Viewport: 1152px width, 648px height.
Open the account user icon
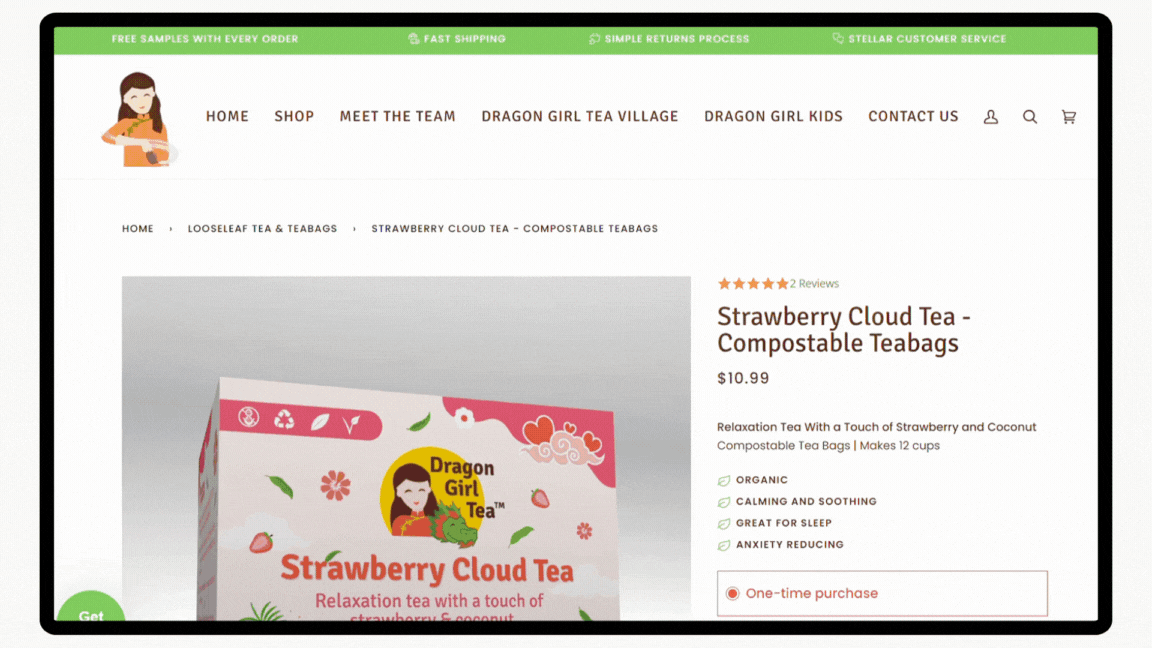tap(990, 117)
